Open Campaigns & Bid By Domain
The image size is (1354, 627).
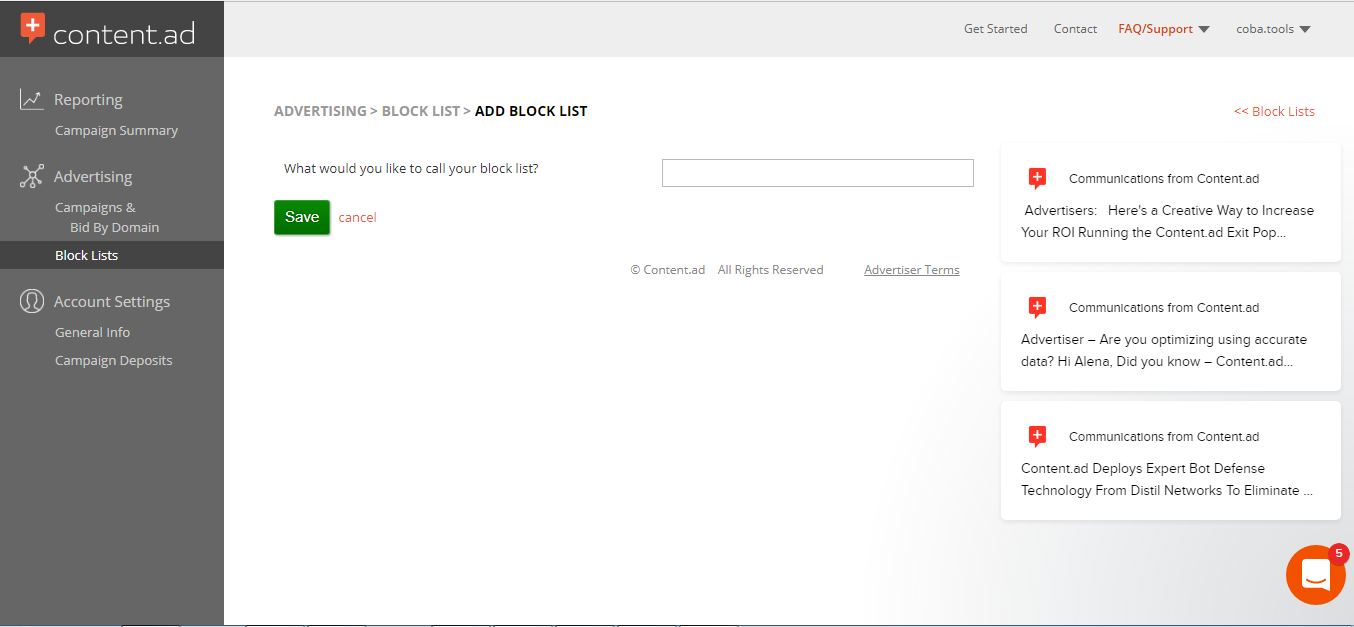click(x=107, y=217)
